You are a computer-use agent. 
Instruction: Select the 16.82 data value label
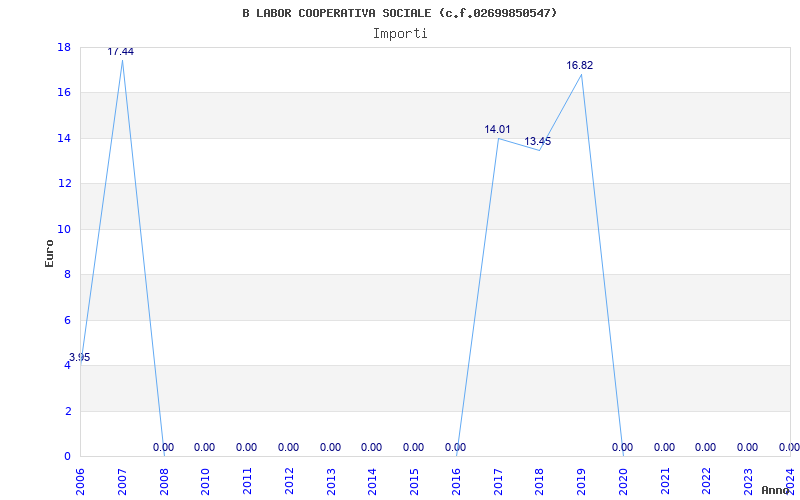(580, 65)
